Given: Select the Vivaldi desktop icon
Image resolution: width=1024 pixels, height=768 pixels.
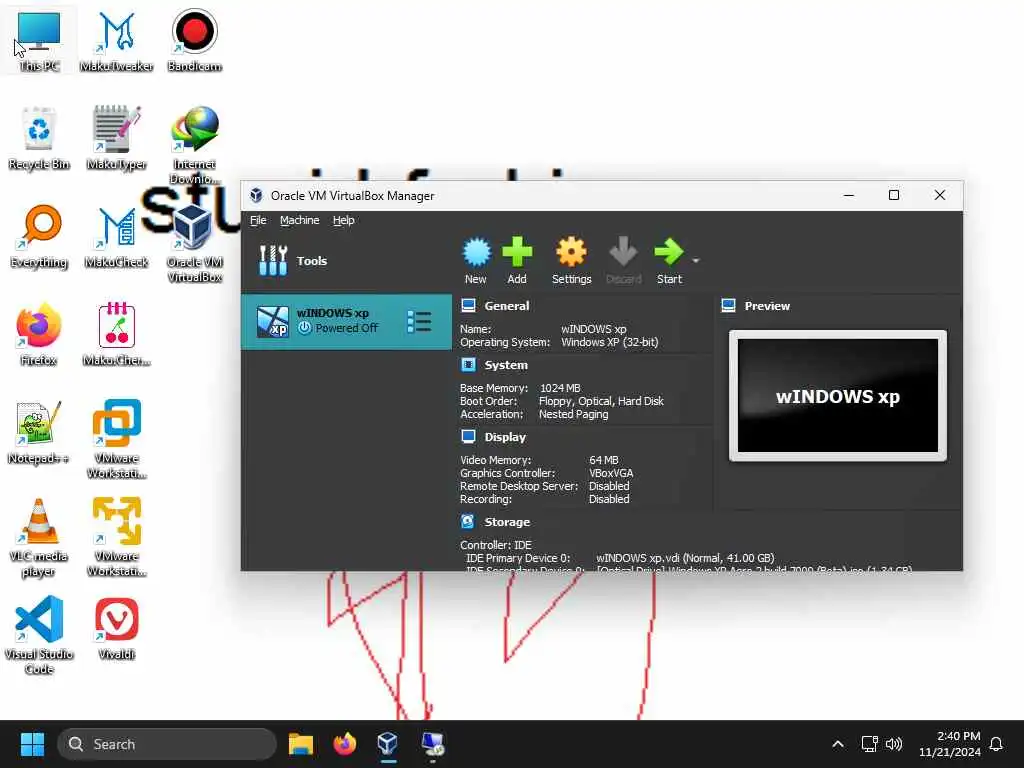Looking at the screenshot, I should [116, 628].
